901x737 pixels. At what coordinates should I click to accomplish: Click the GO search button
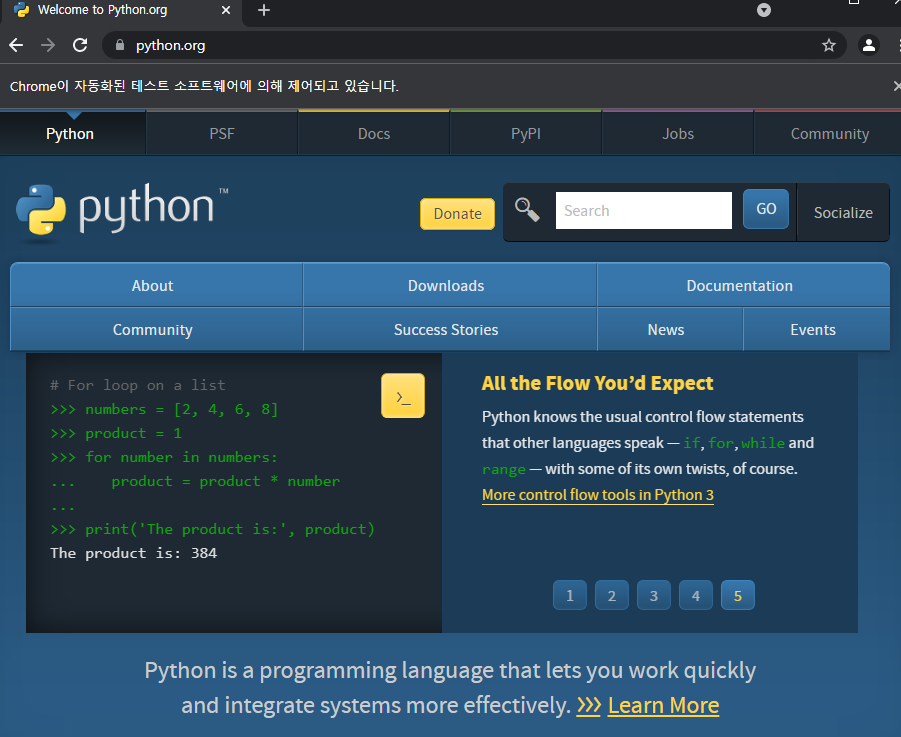point(766,209)
